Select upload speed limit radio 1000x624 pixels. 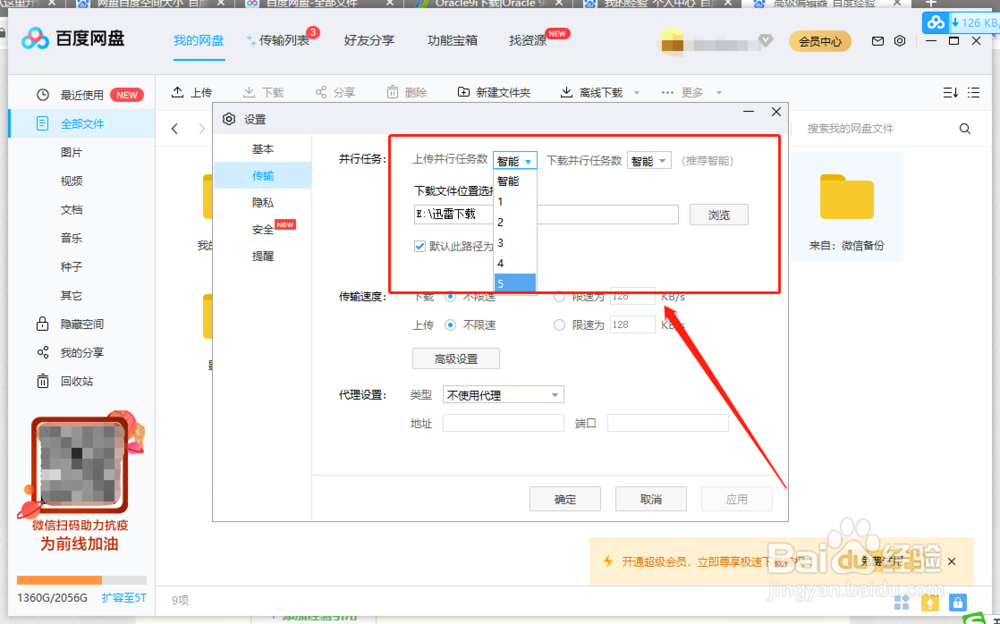pyautogui.click(x=559, y=325)
